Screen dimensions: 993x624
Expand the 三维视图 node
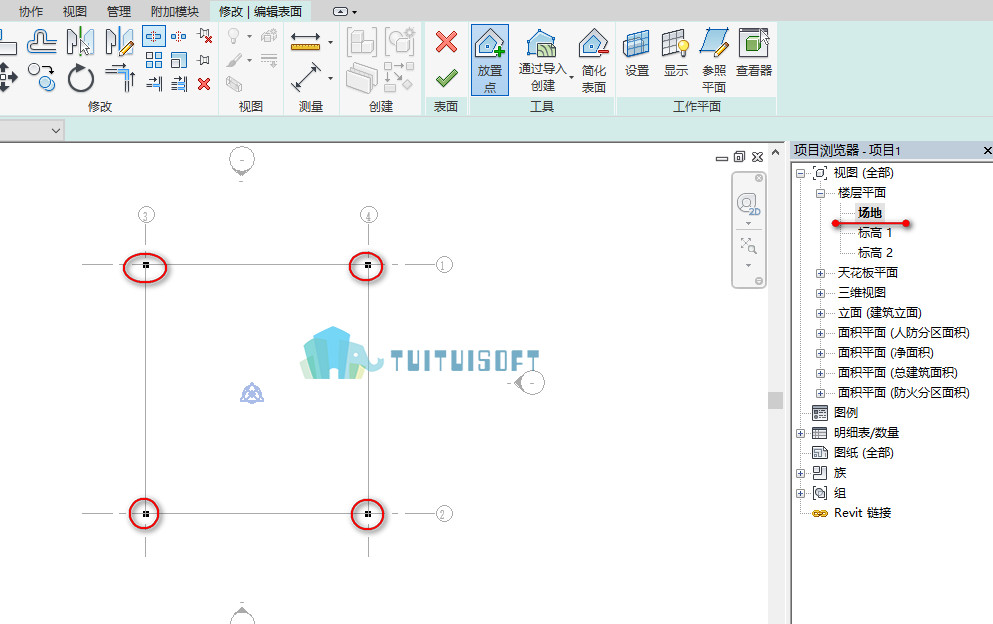(x=821, y=293)
